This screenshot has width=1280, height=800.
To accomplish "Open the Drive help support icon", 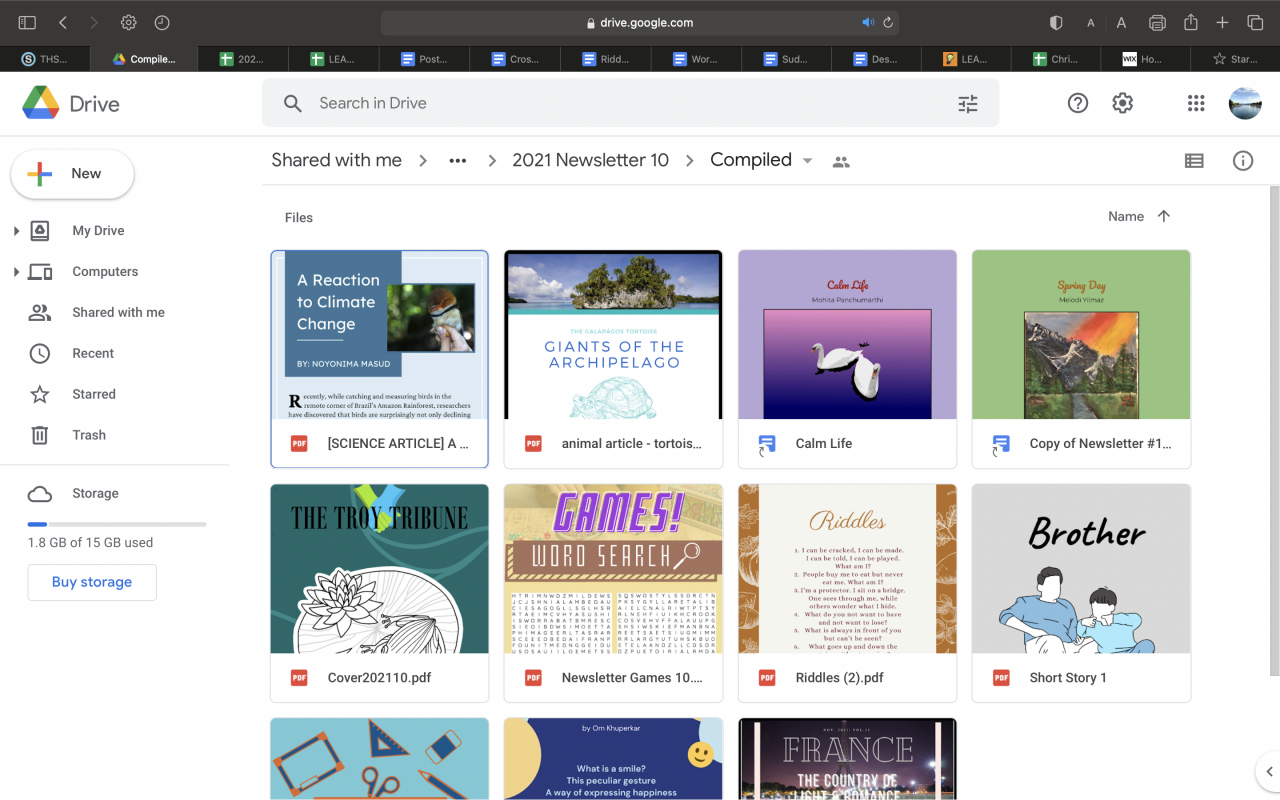I will tap(1077, 103).
